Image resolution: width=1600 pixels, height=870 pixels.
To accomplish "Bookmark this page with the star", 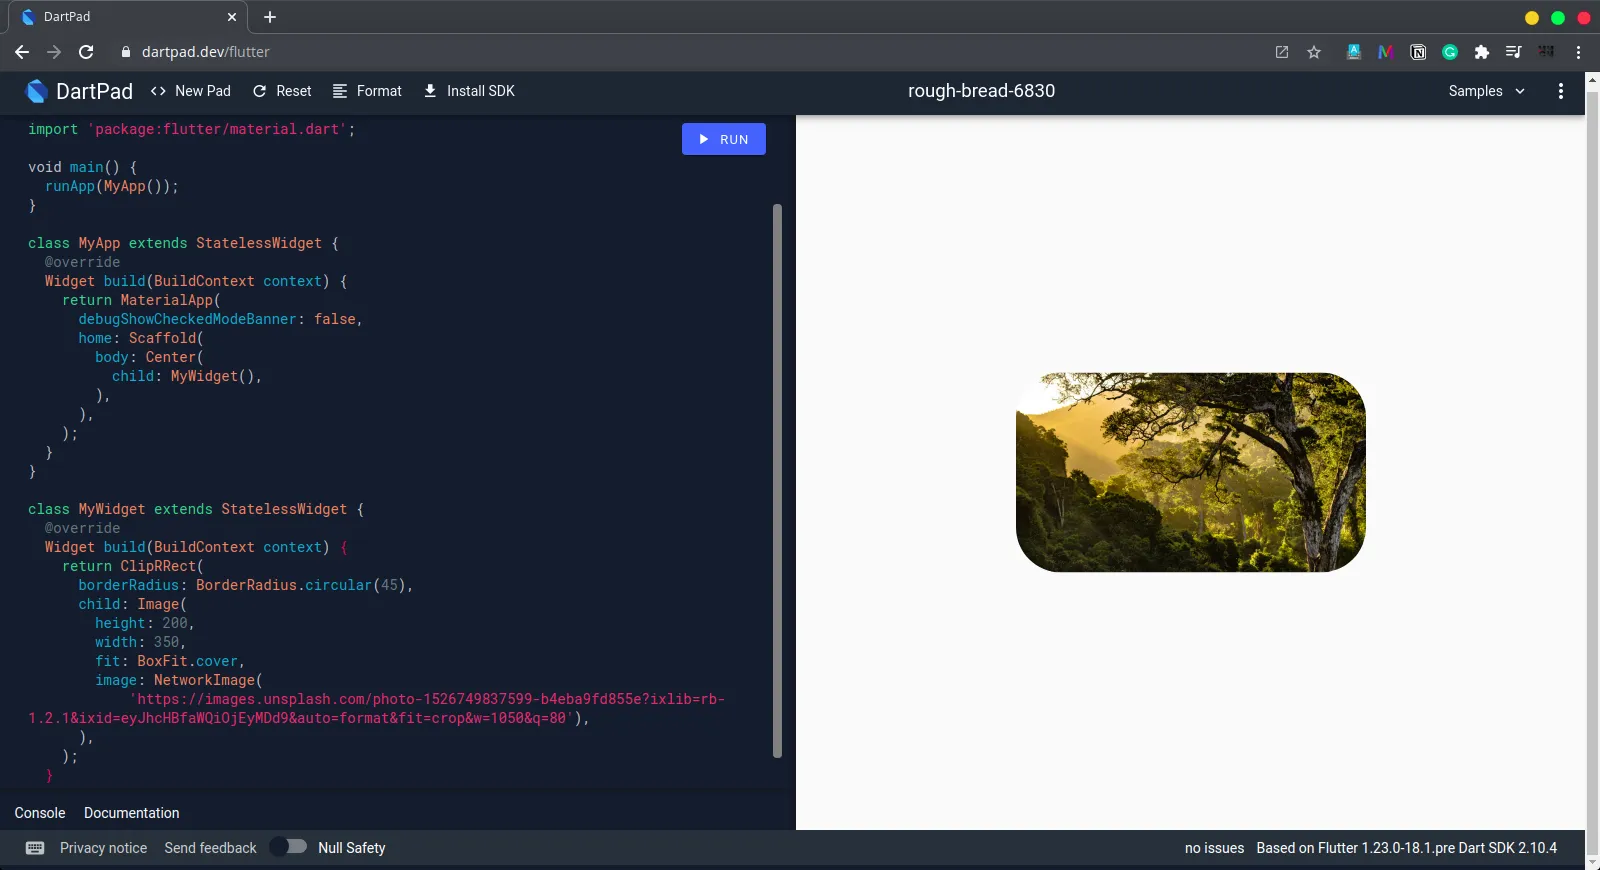I will point(1314,52).
